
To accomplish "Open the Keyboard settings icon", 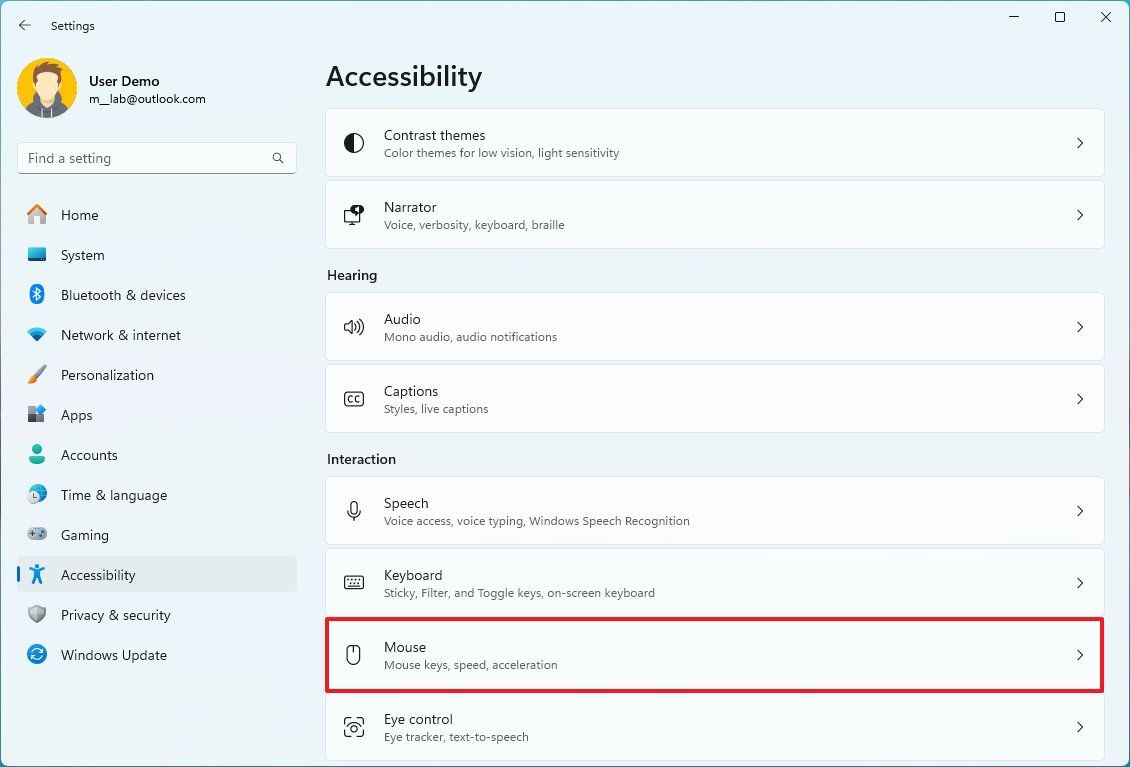I will [354, 582].
